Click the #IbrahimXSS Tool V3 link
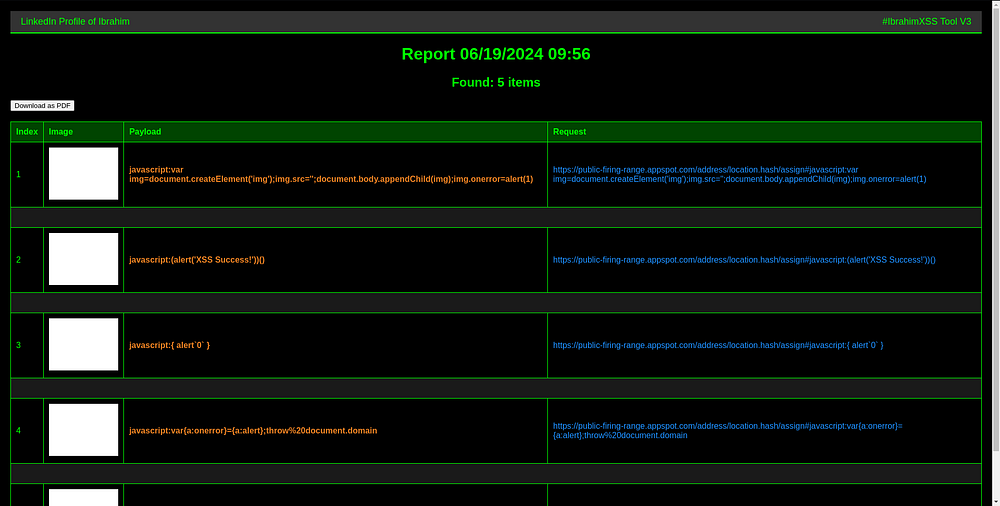 [x=927, y=21]
